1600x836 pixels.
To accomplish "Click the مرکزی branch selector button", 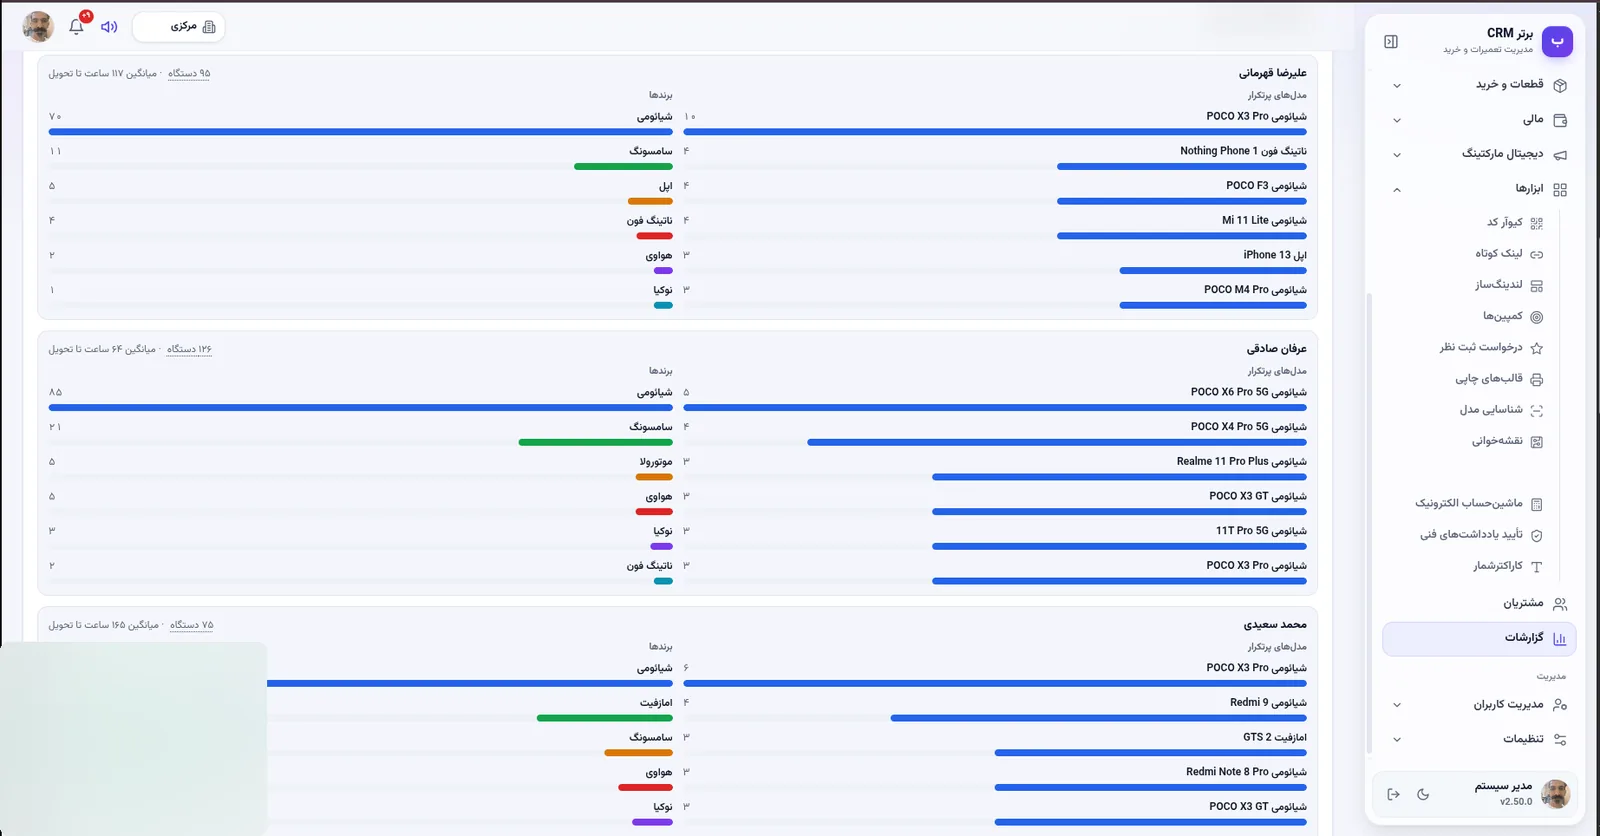I will pyautogui.click(x=179, y=27).
